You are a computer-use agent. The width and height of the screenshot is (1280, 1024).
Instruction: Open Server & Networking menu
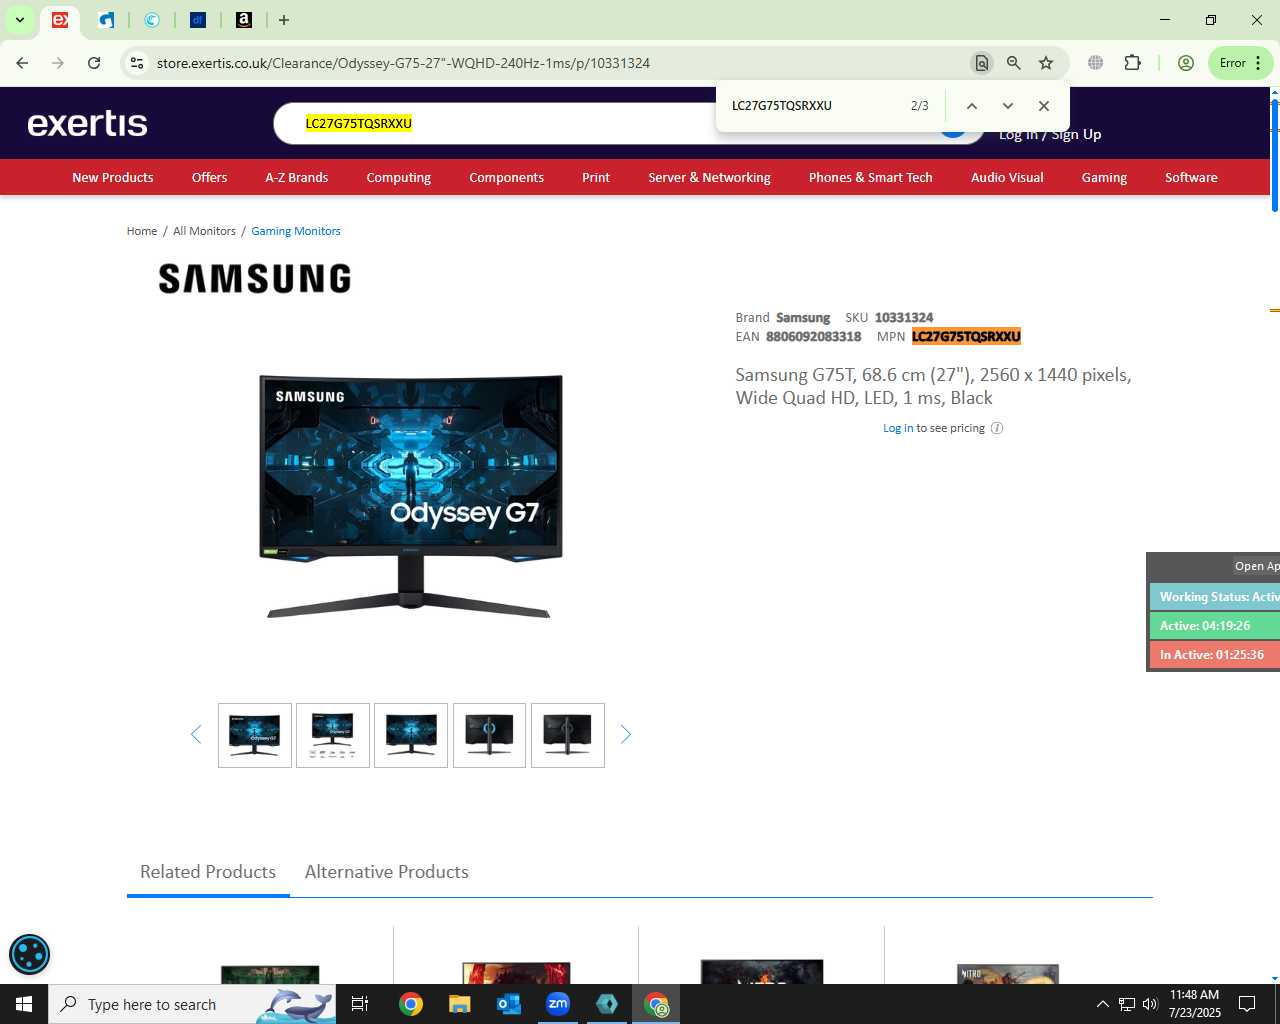click(709, 177)
